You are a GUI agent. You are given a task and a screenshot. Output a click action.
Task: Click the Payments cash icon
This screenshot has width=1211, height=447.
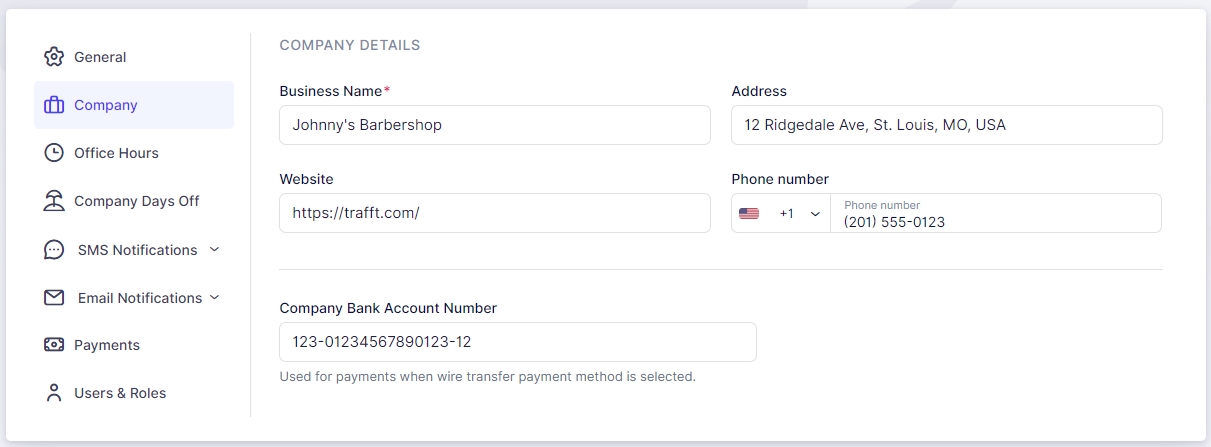(54, 345)
